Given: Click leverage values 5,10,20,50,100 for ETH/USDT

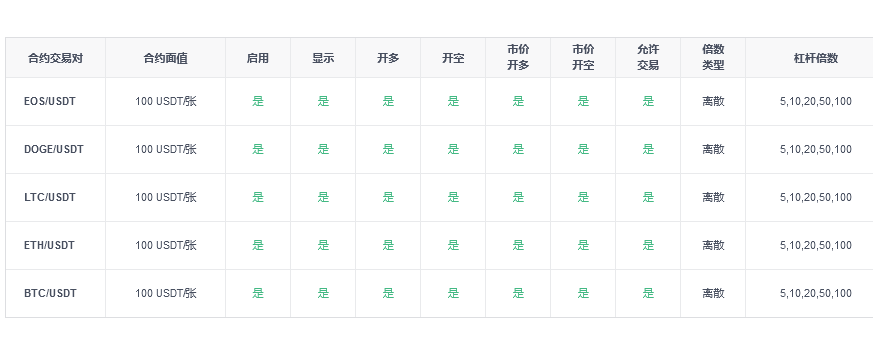Looking at the screenshot, I should click(816, 245).
